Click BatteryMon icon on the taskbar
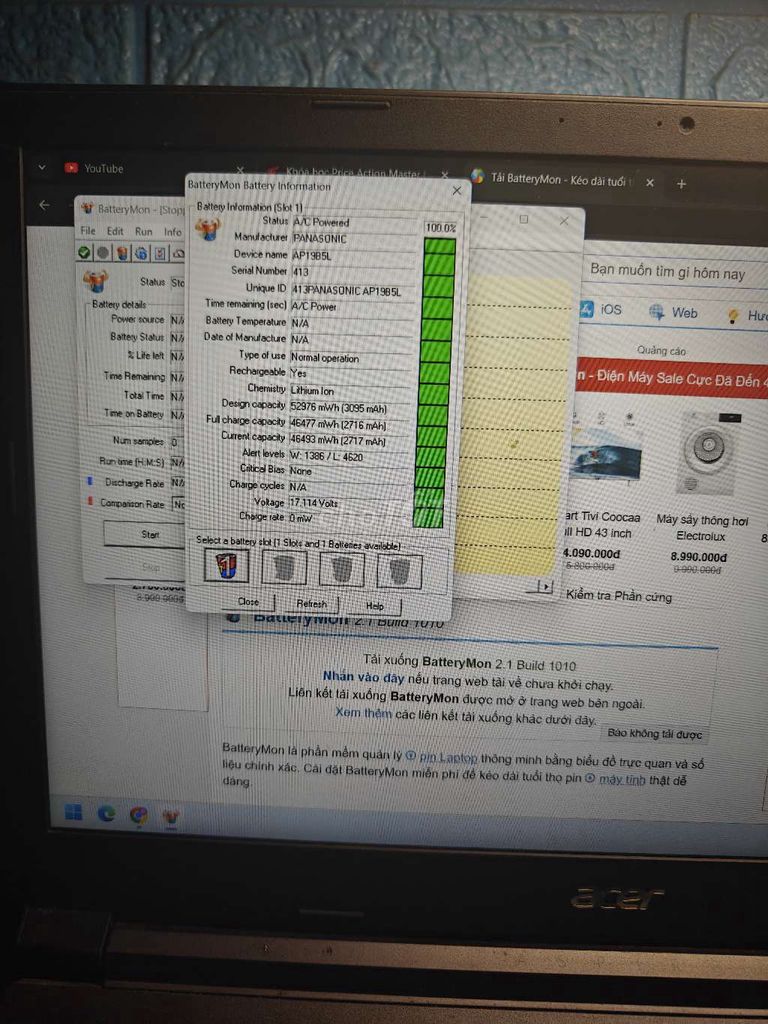768x1024 pixels. [x=170, y=816]
